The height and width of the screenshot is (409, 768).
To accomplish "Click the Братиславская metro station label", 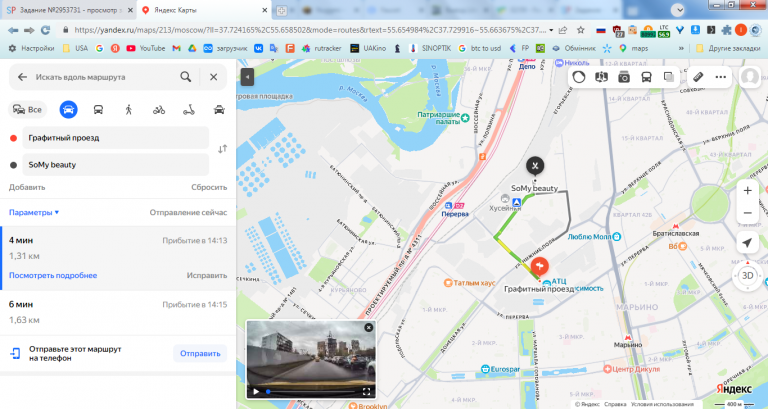I will 675,233.
